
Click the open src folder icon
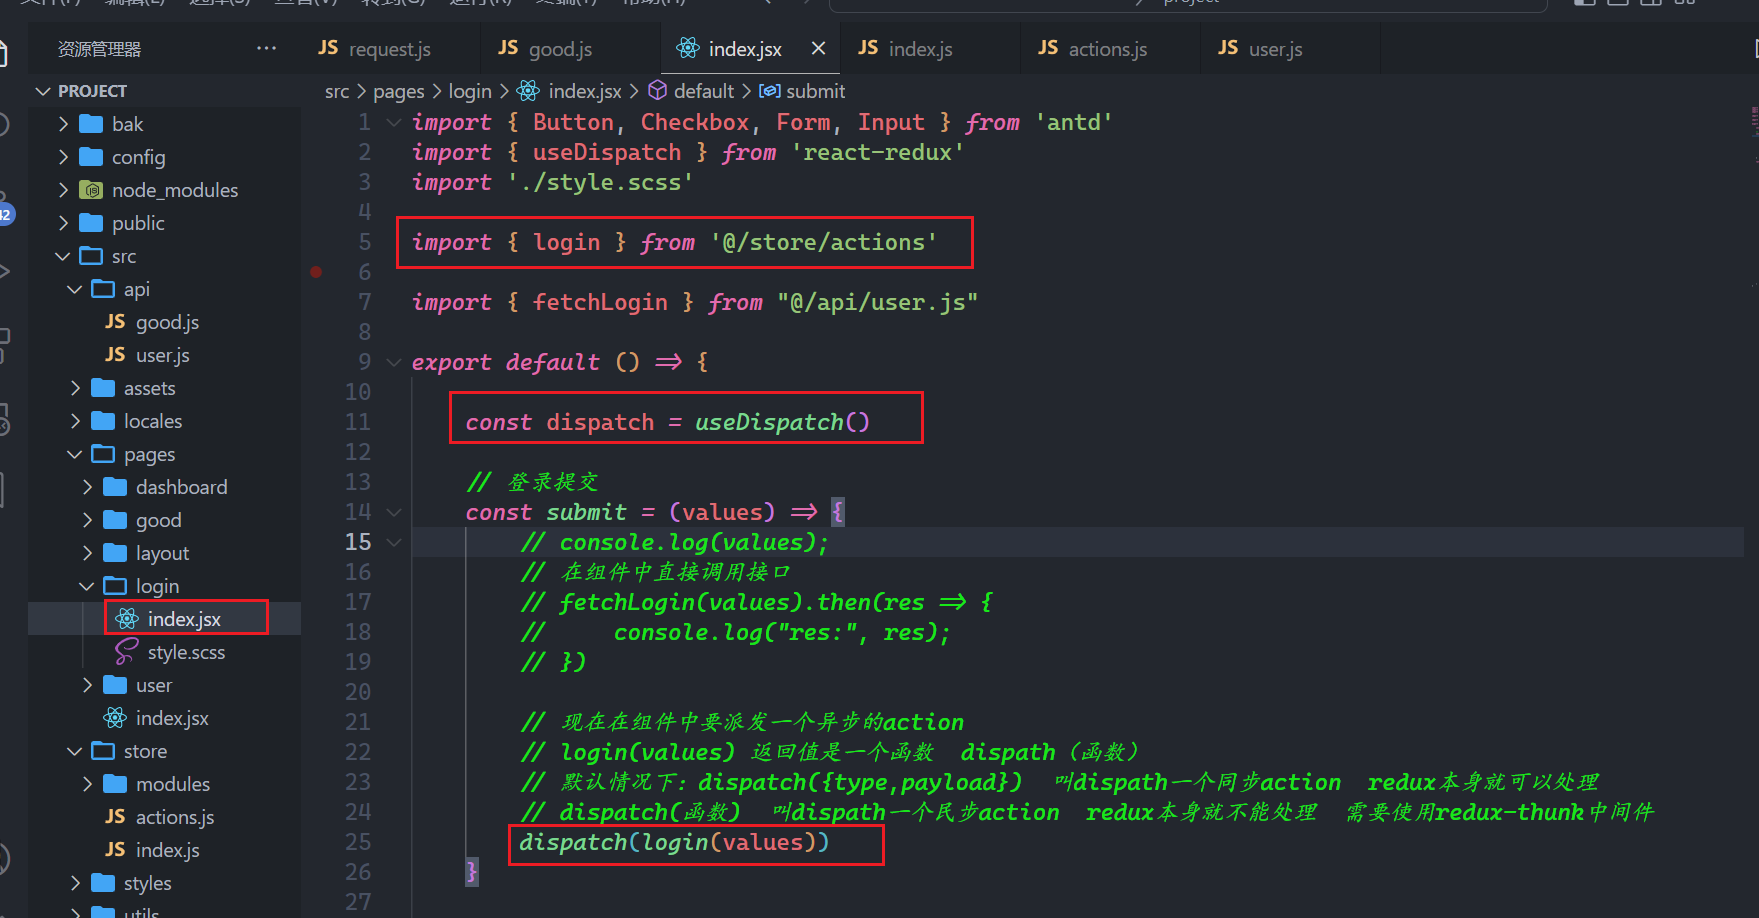point(91,256)
